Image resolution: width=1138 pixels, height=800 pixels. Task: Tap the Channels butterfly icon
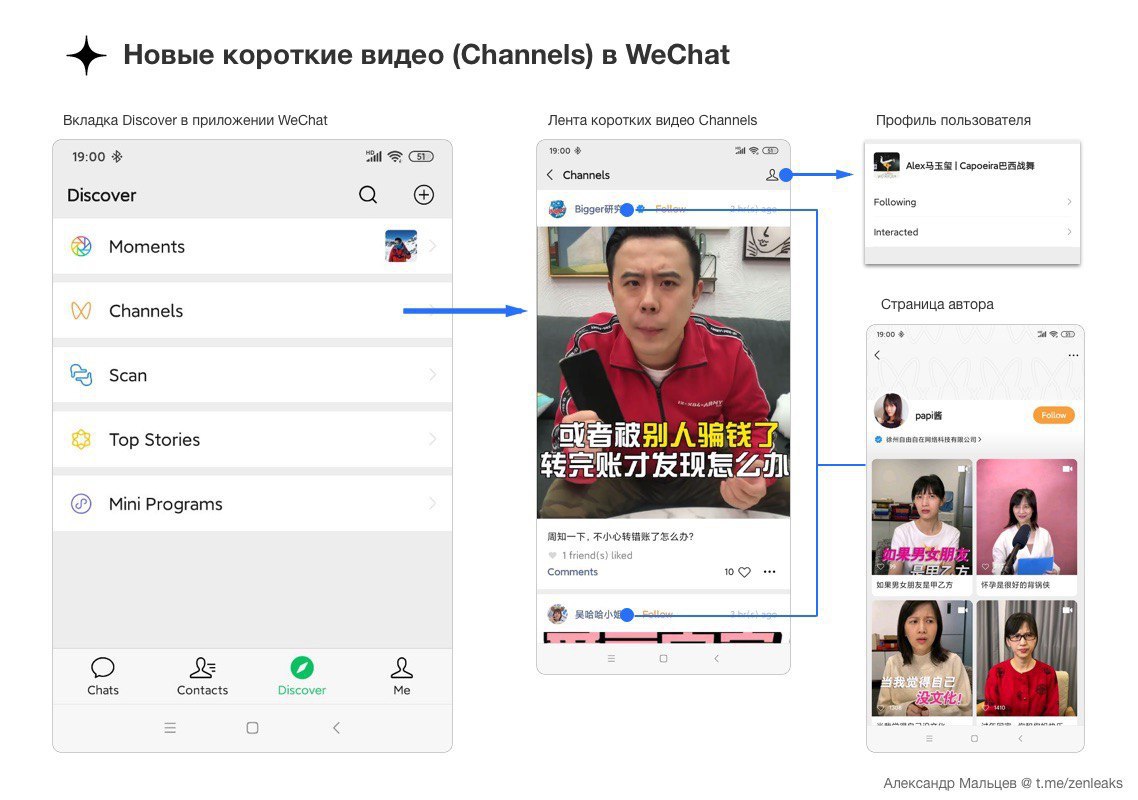pyautogui.click(x=81, y=311)
